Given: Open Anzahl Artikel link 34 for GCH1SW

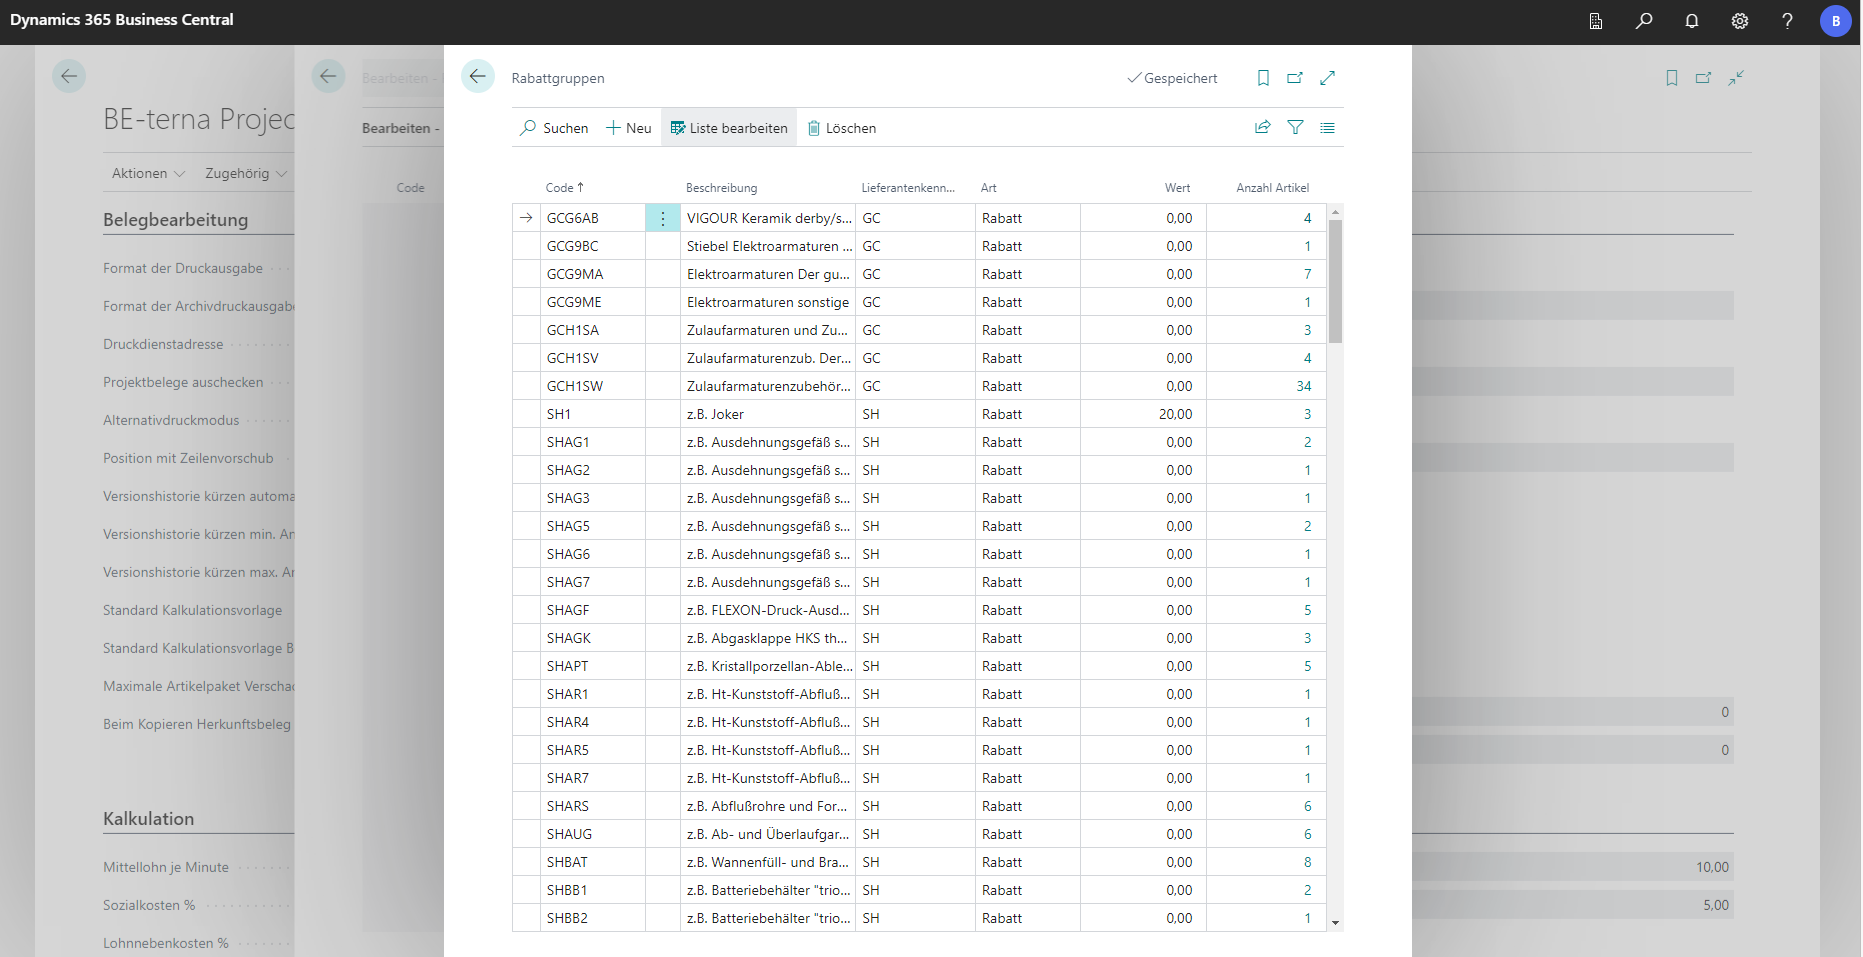Looking at the screenshot, I should [x=1303, y=386].
